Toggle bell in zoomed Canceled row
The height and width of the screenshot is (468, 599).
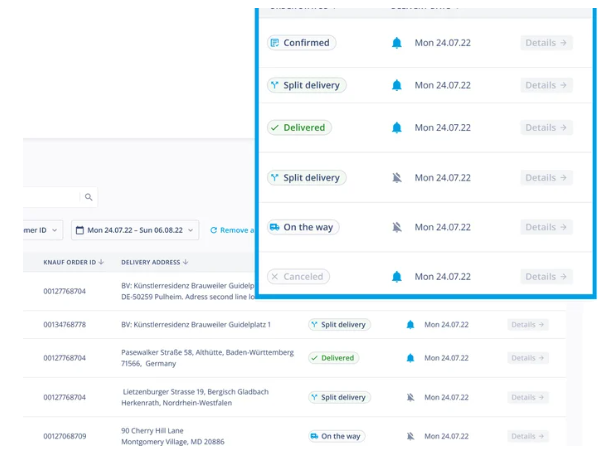pyautogui.click(x=397, y=277)
